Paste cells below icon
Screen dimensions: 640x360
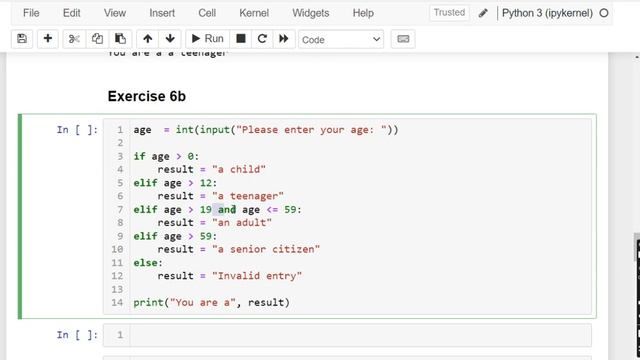tap(120, 39)
